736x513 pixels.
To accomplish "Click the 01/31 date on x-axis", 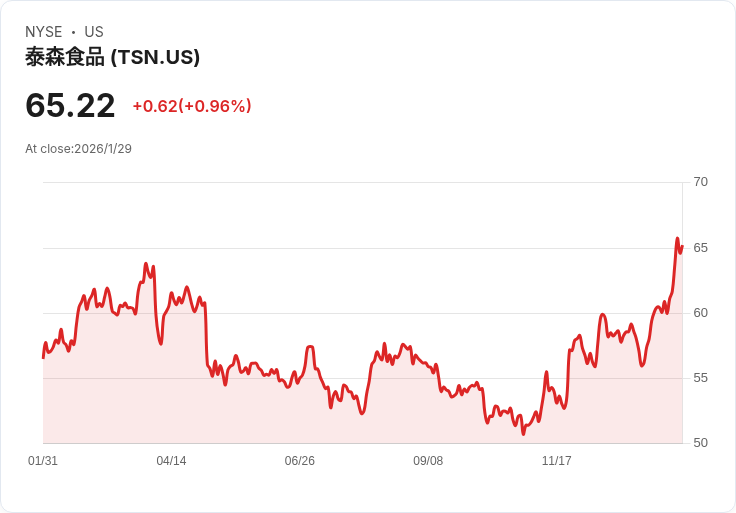I will point(43,461).
